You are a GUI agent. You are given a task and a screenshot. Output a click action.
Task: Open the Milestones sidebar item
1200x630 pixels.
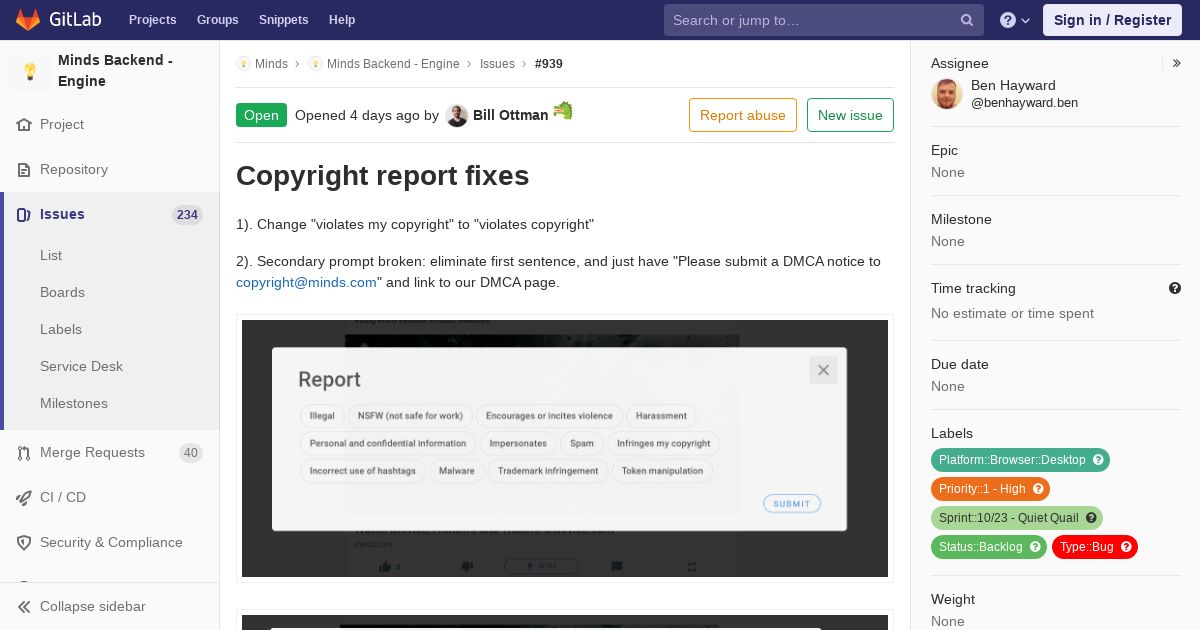pos(74,403)
